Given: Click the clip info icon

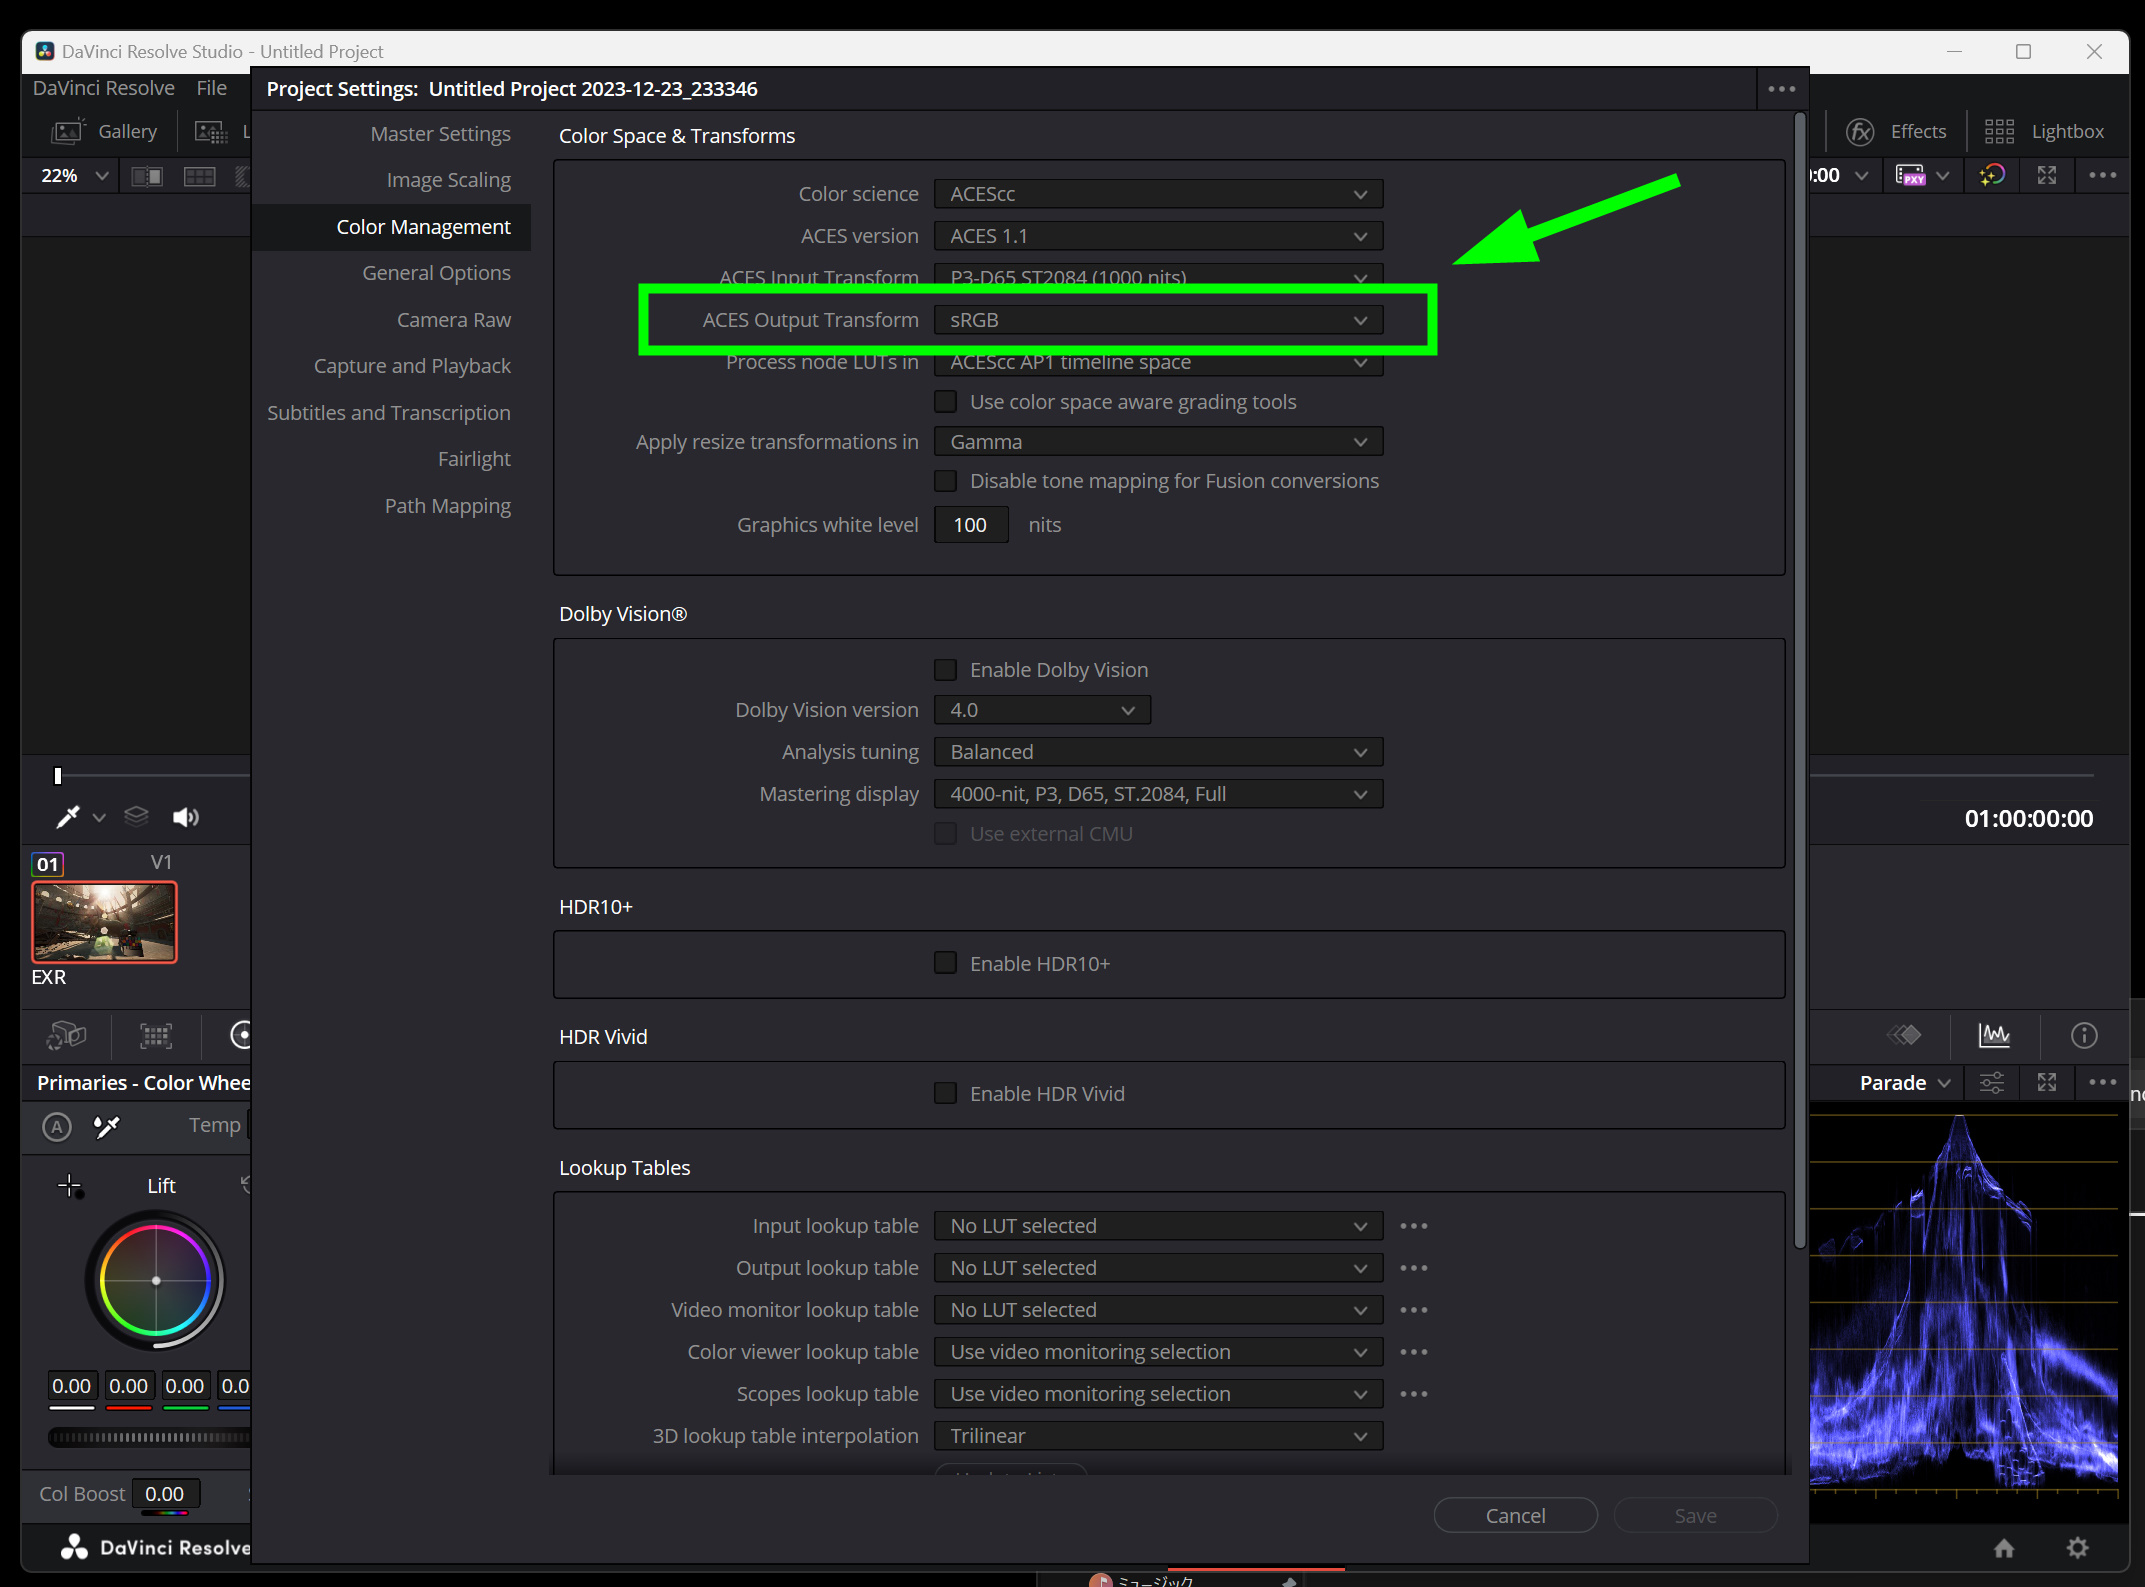Looking at the screenshot, I should (2084, 1035).
